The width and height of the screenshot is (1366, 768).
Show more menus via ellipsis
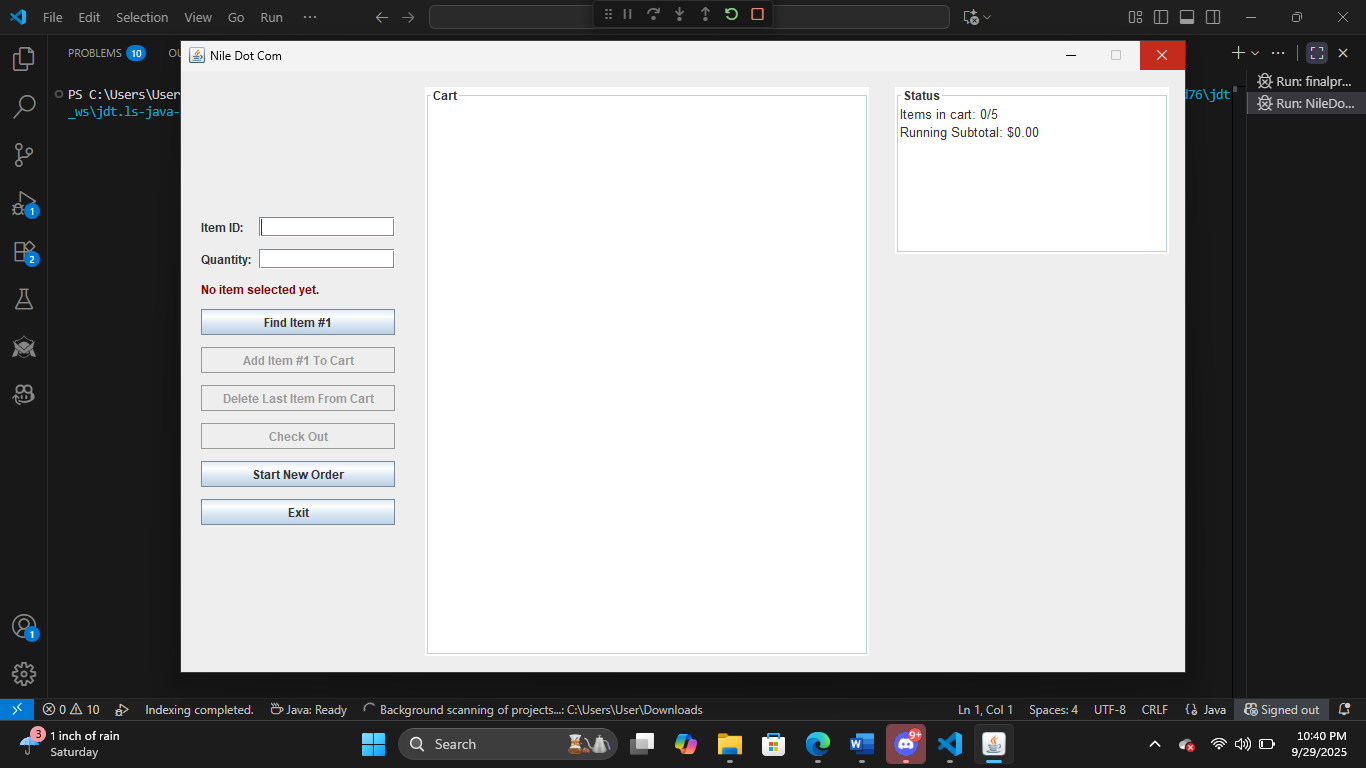point(310,17)
